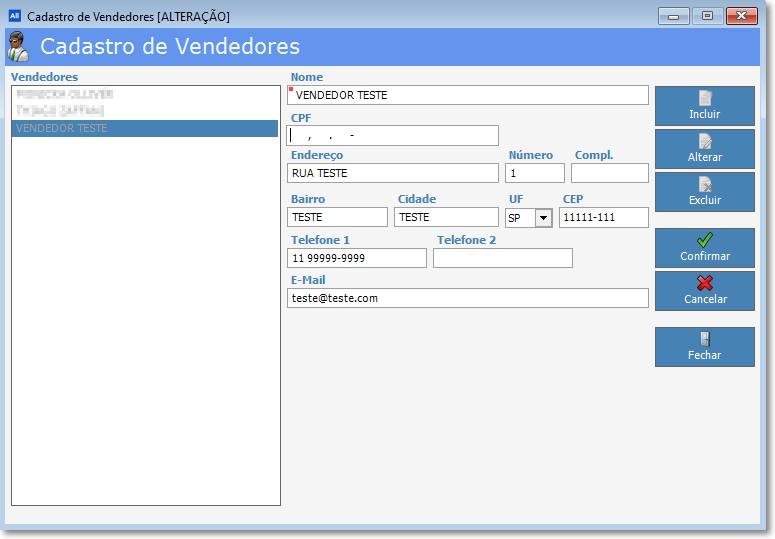Edit the E-Mail field
The width and height of the screenshot is (775, 539).
click(468, 298)
